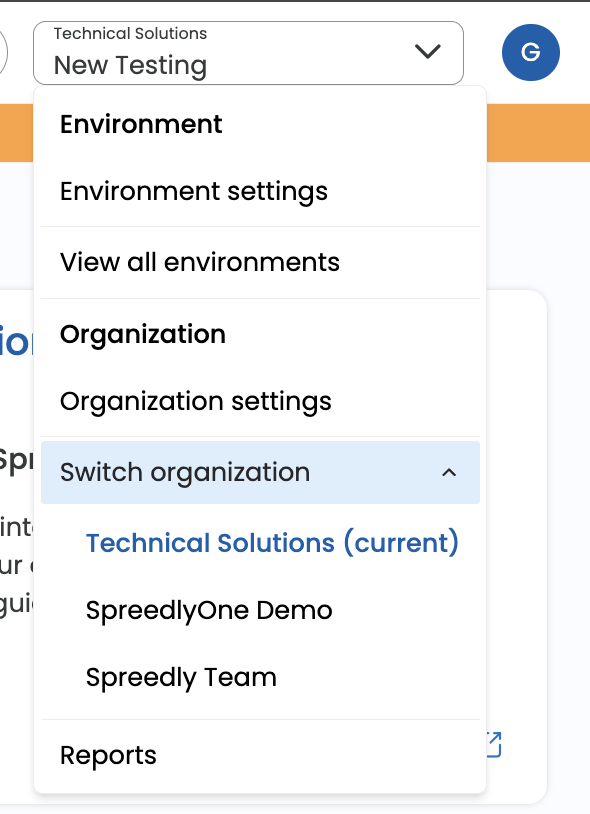Click the blue G user avatar

530,52
